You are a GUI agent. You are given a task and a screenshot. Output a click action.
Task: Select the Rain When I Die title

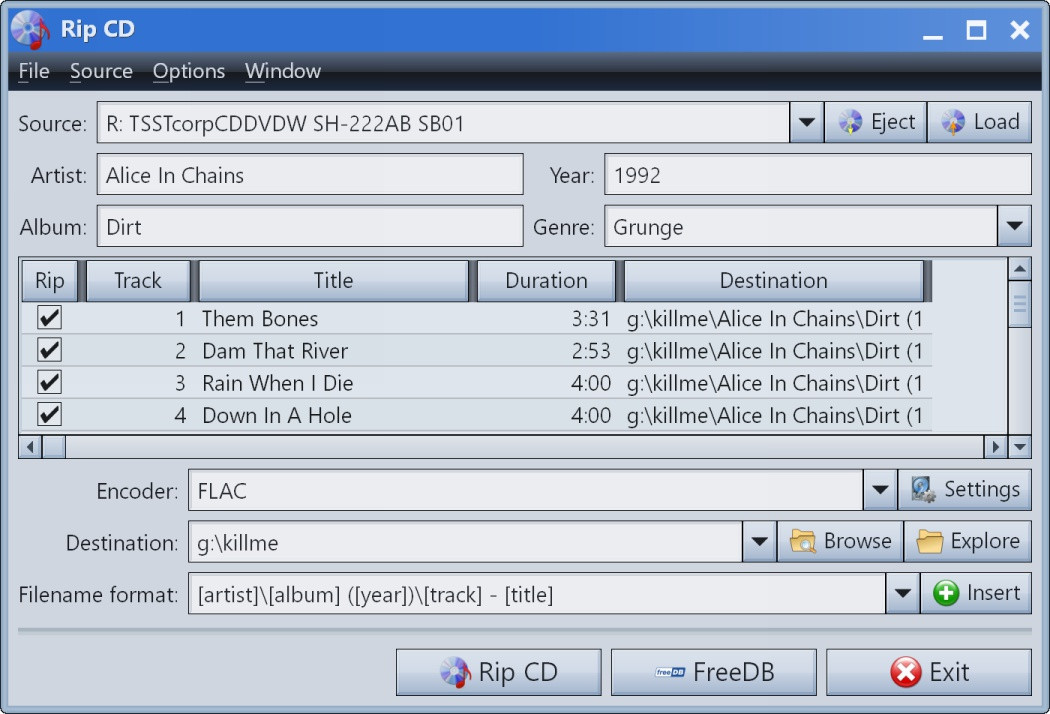pos(278,383)
